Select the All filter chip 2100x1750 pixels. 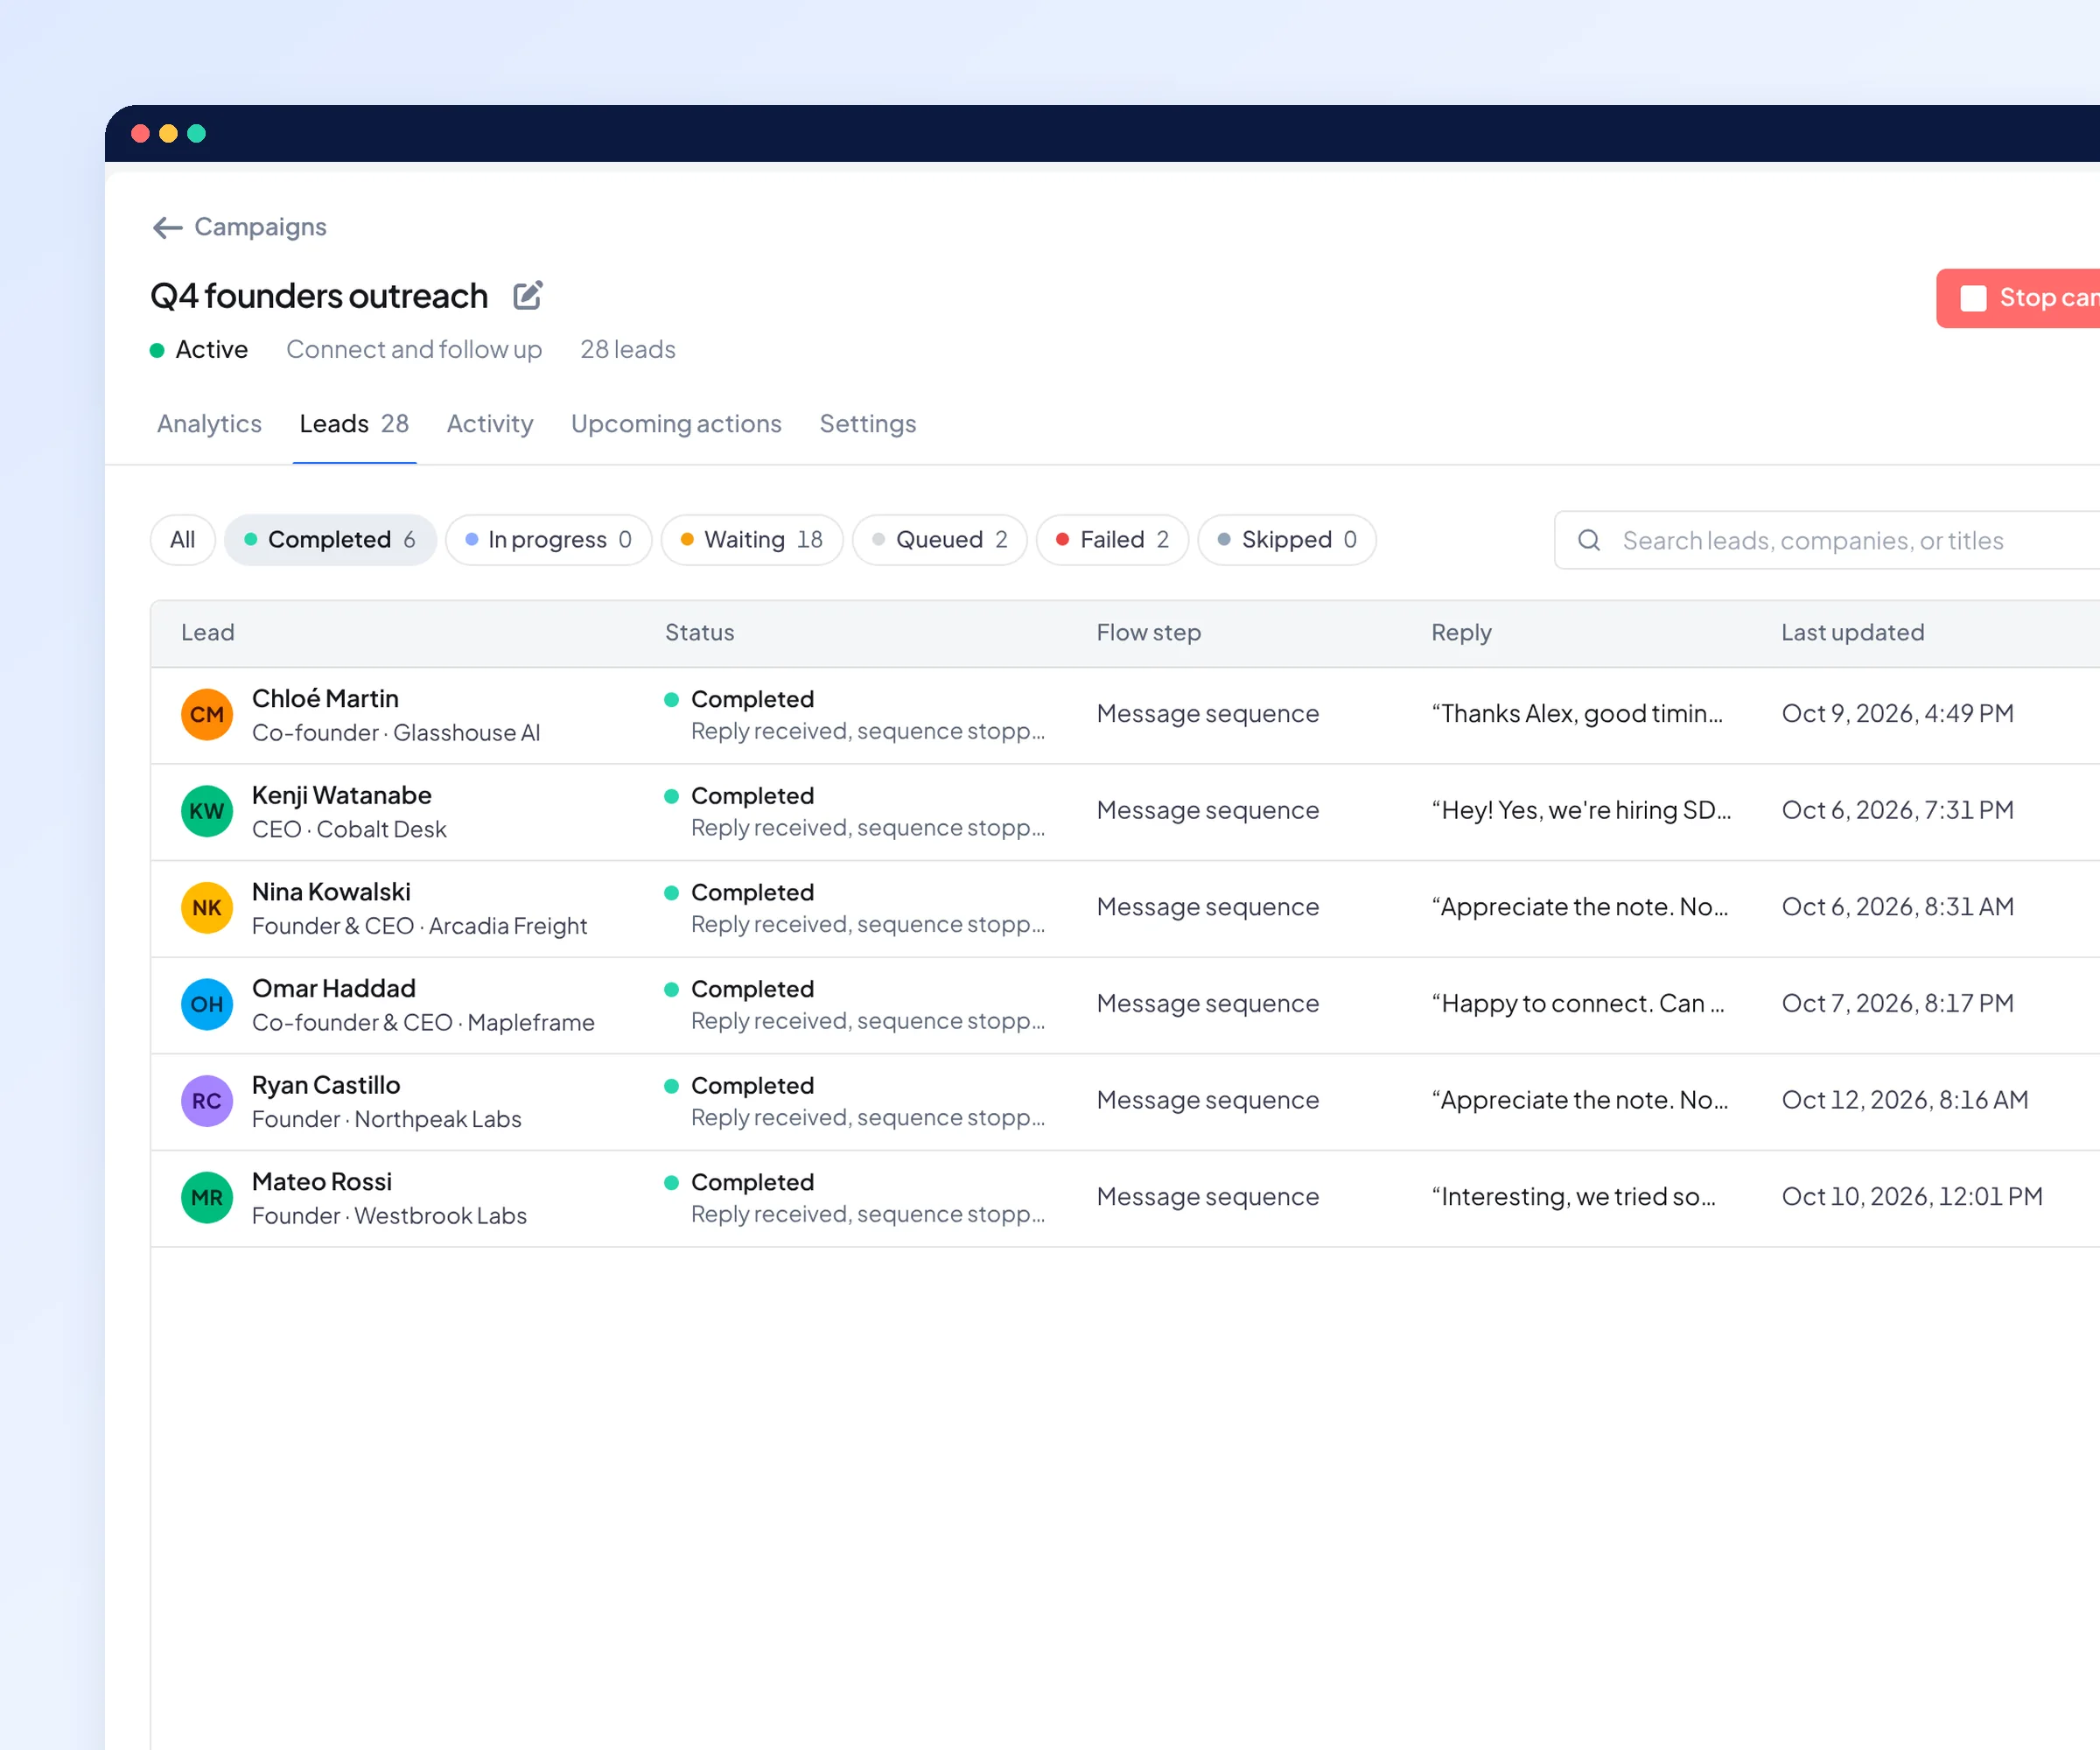point(183,540)
